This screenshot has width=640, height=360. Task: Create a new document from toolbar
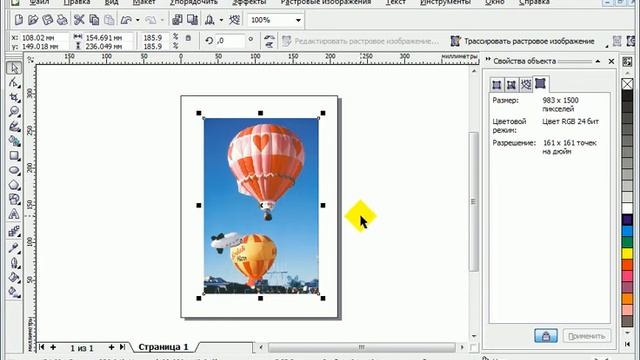[19, 20]
